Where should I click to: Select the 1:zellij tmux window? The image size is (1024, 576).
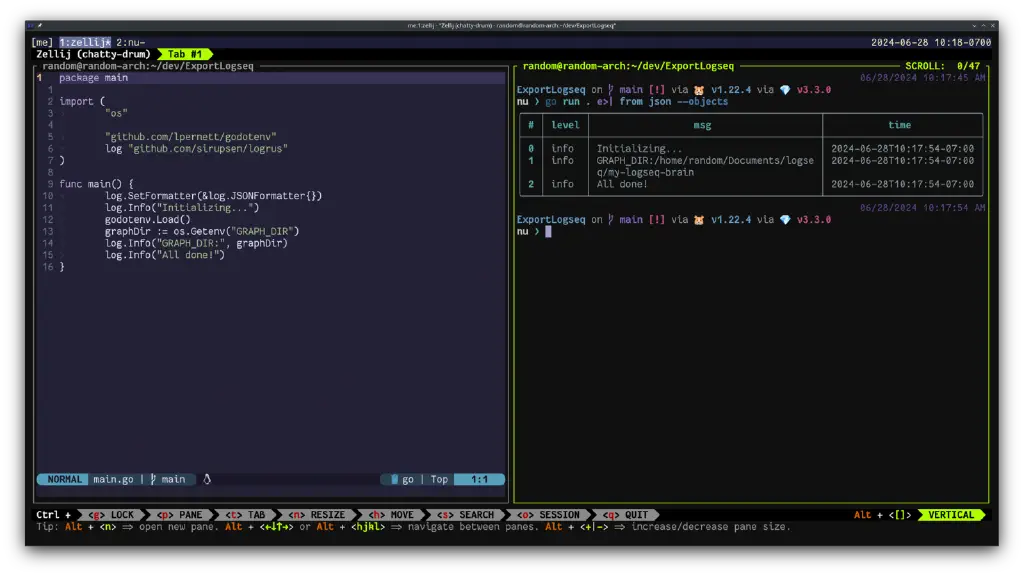85,42
